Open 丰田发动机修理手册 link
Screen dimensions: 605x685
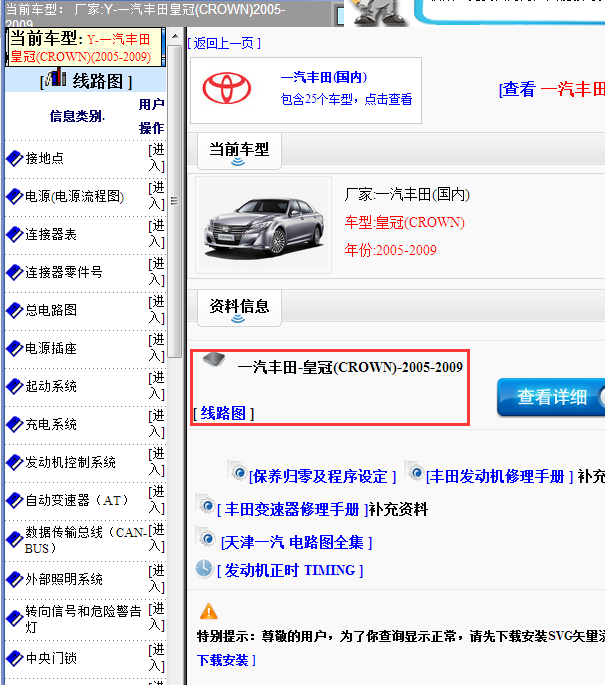coord(500,476)
